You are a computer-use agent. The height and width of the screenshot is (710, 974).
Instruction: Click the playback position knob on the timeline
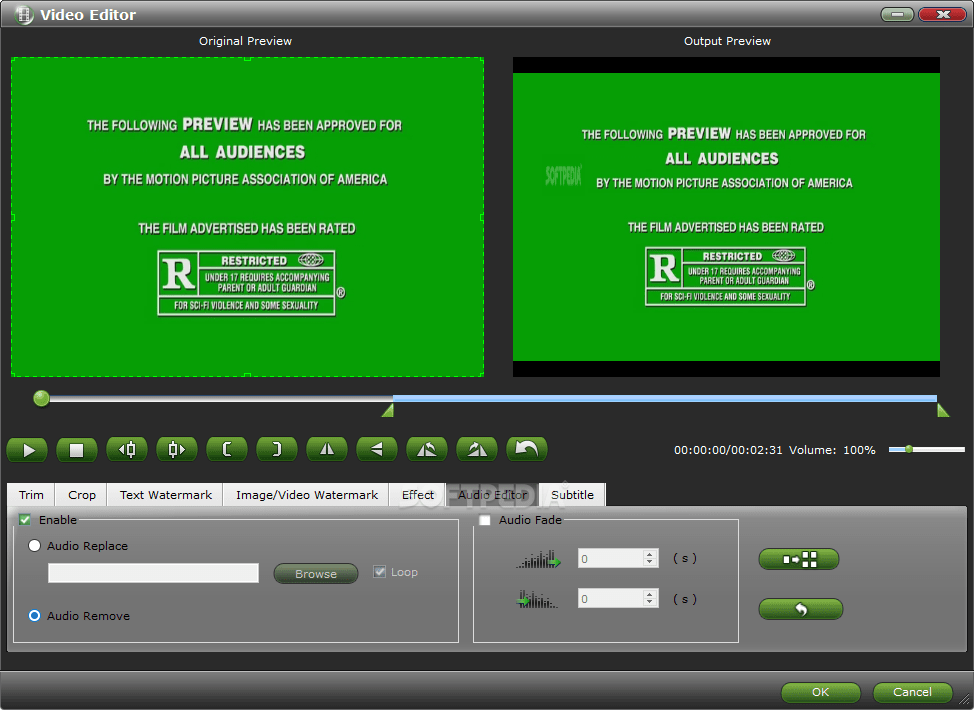(42, 398)
